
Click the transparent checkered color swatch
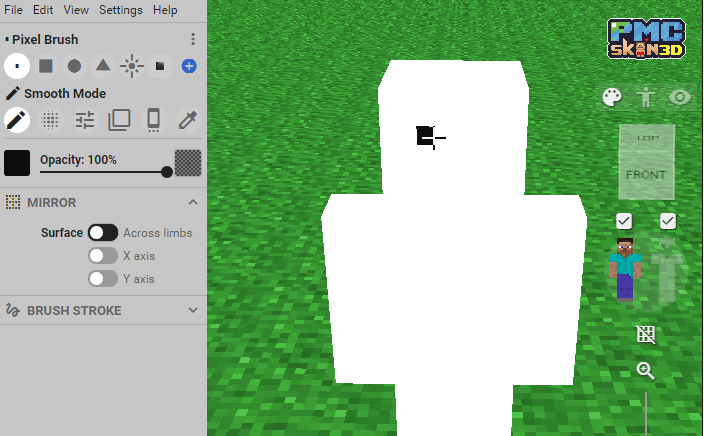click(x=188, y=163)
